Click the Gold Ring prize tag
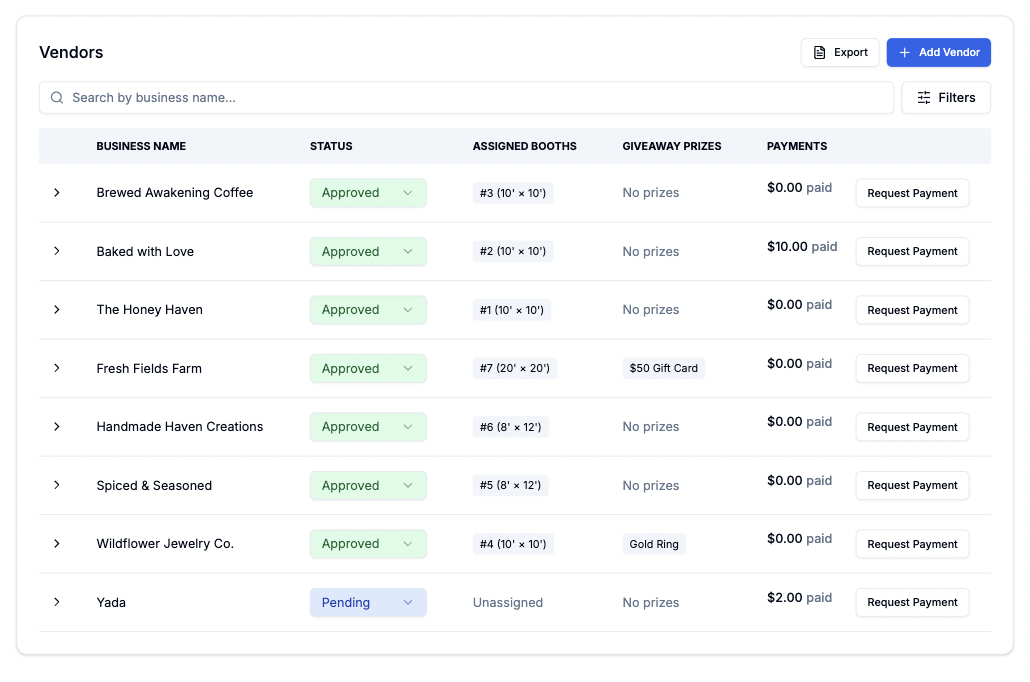Screen dimensions: 1030x682 (x=654, y=543)
